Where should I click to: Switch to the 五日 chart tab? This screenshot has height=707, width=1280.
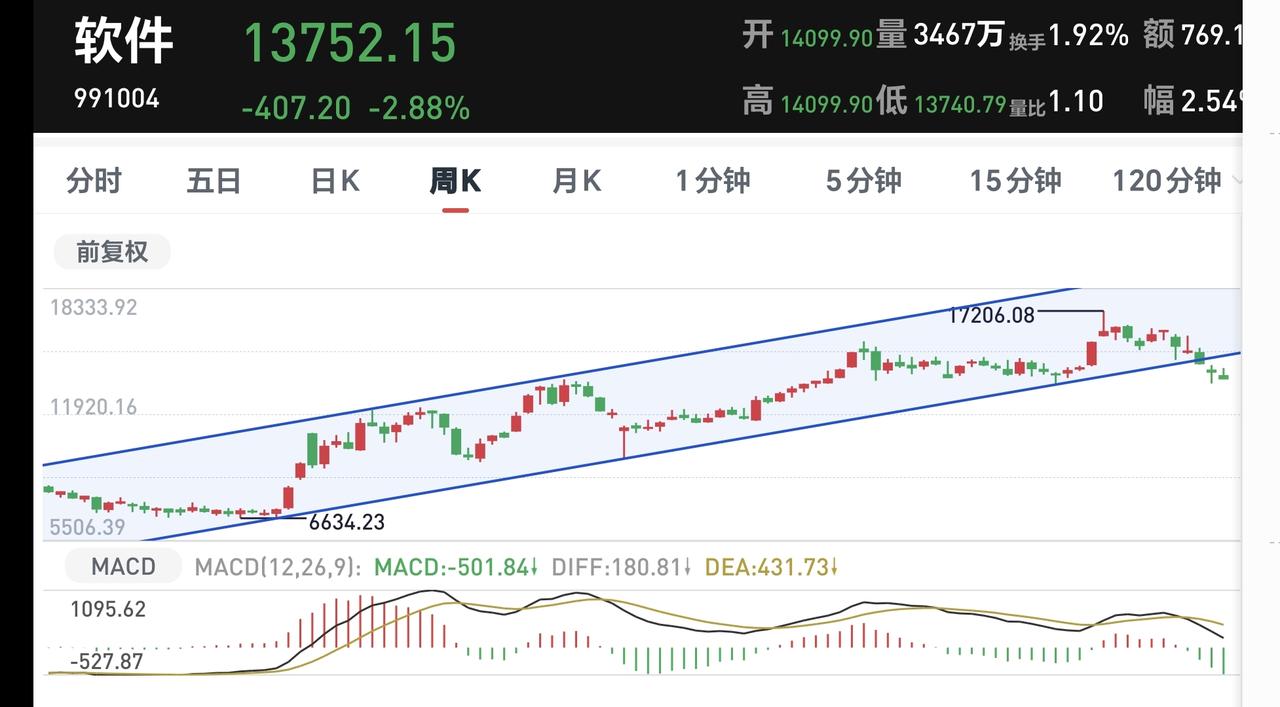click(x=214, y=181)
